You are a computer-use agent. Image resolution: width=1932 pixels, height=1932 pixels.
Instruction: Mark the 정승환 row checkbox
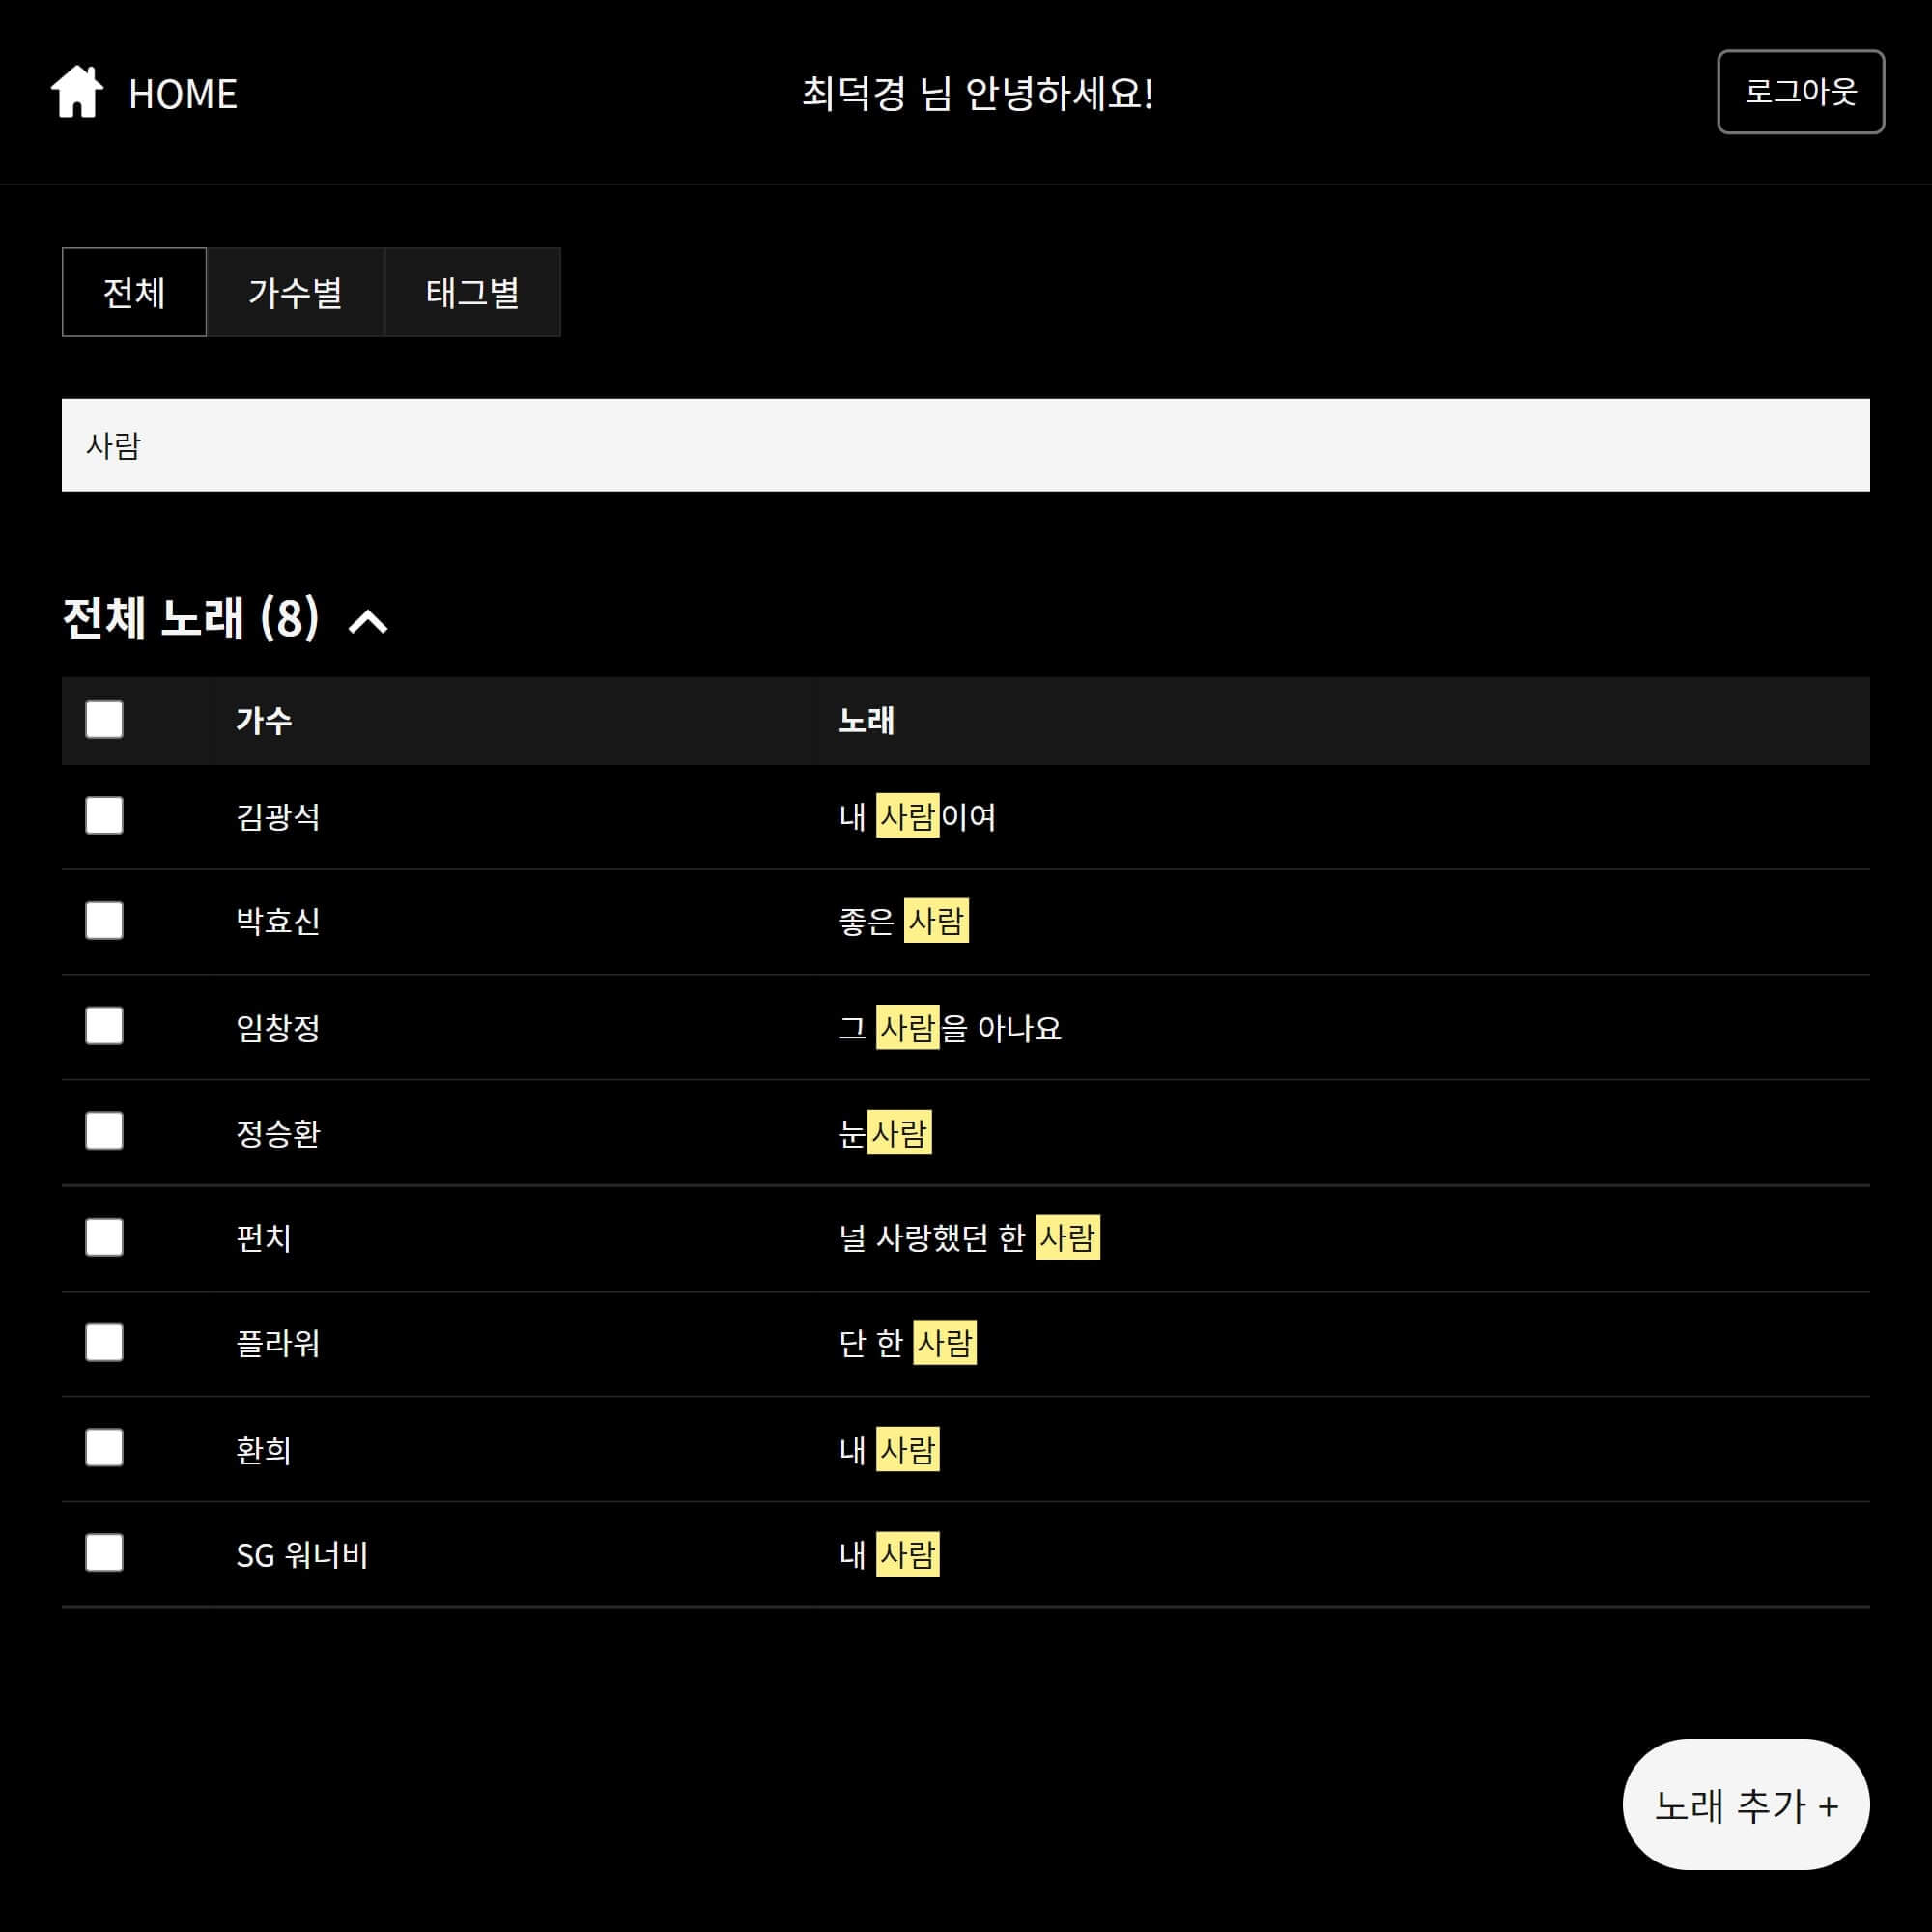click(104, 1132)
